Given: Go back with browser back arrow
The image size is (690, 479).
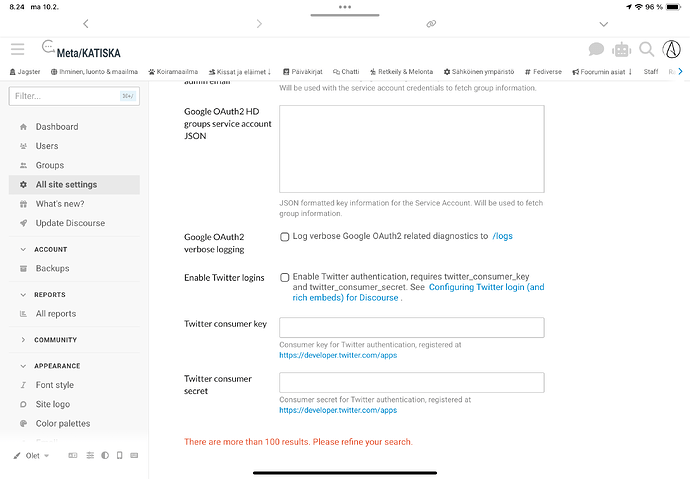Looking at the screenshot, I should (86, 24).
